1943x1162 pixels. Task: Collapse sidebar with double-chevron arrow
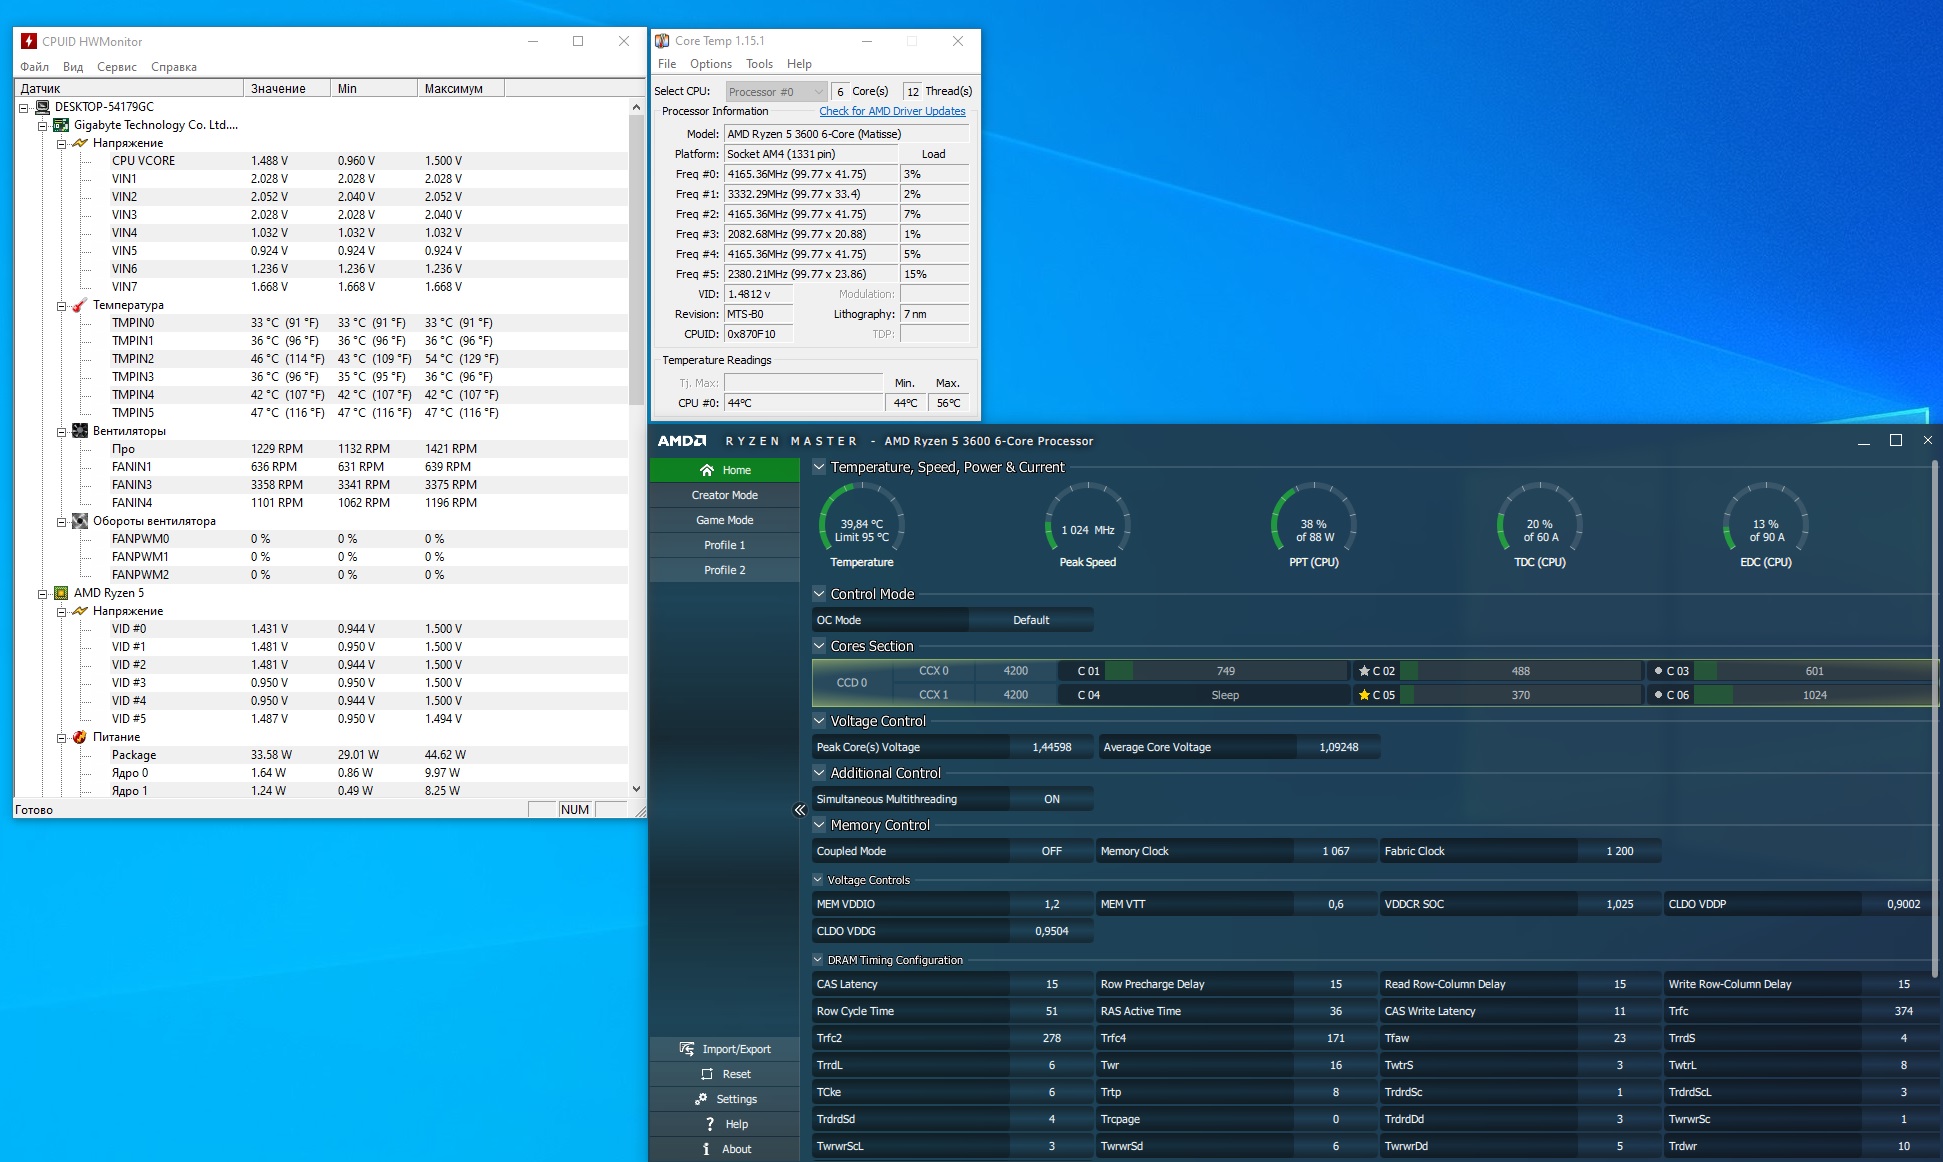click(799, 810)
